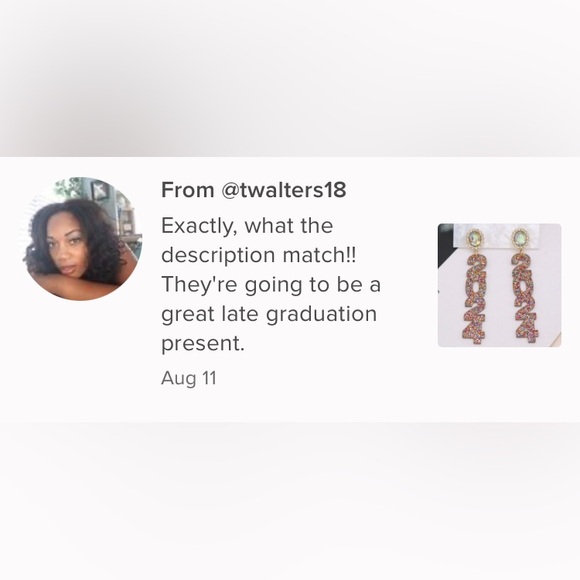Click the dark corner of the earring thumbnail
This screenshot has width=580, height=580.
444,246
